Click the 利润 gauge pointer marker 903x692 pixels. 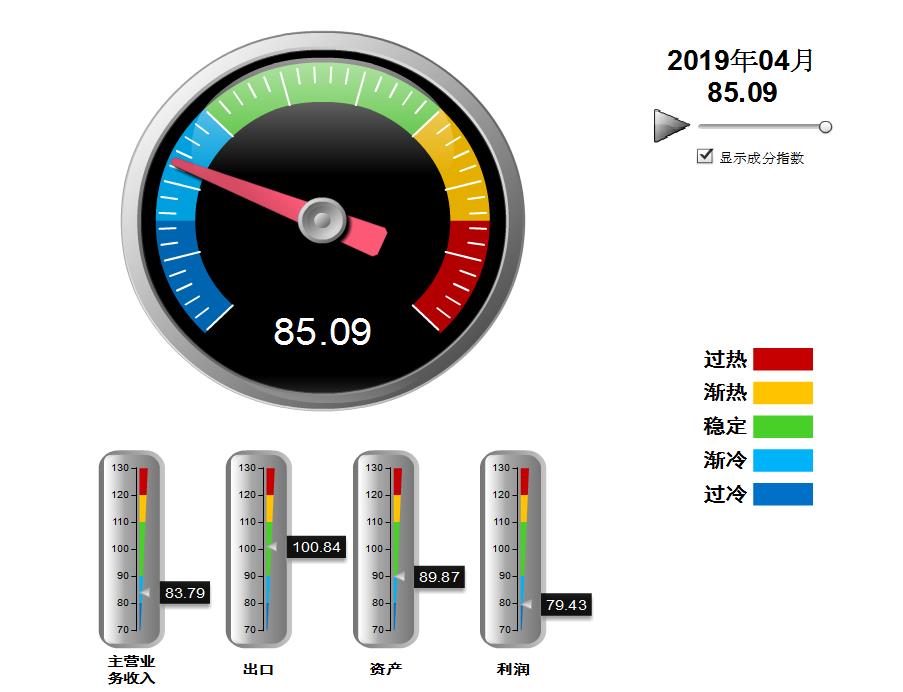point(526,604)
